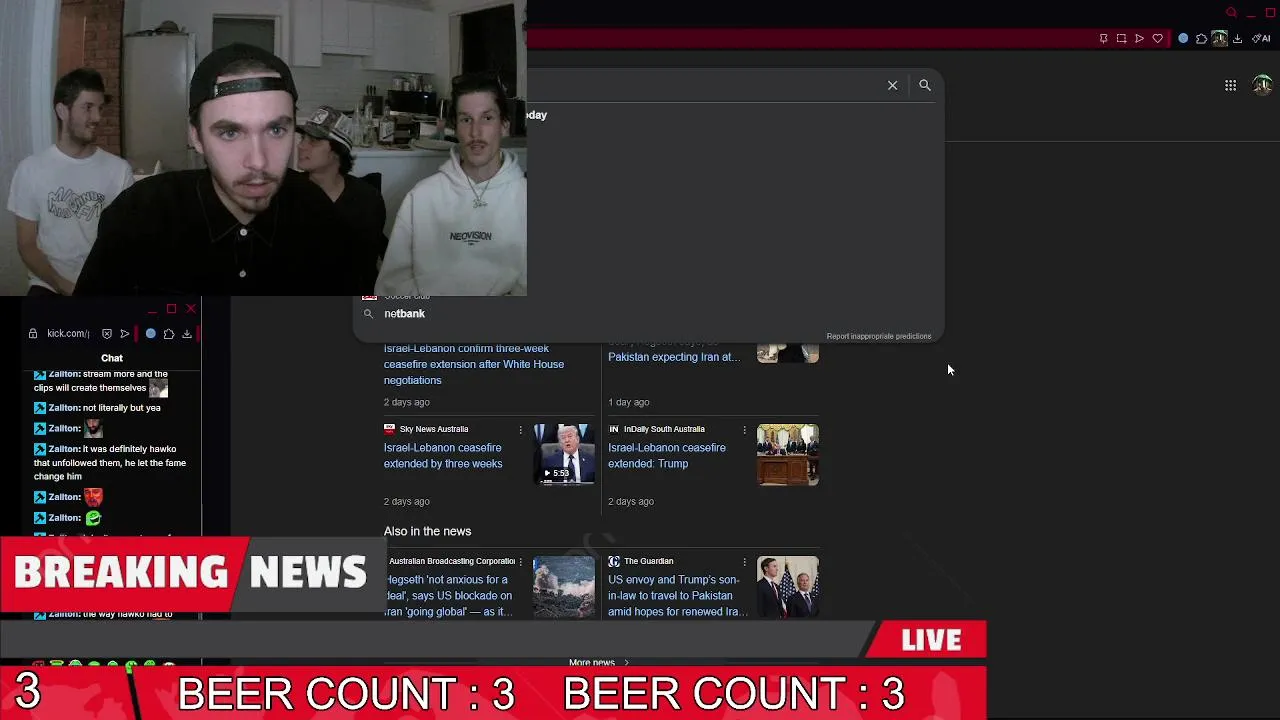Screen dimensions: 1280x720
Task: Open the extensions icon in the Kick window
Action: (x=169, y=334)
